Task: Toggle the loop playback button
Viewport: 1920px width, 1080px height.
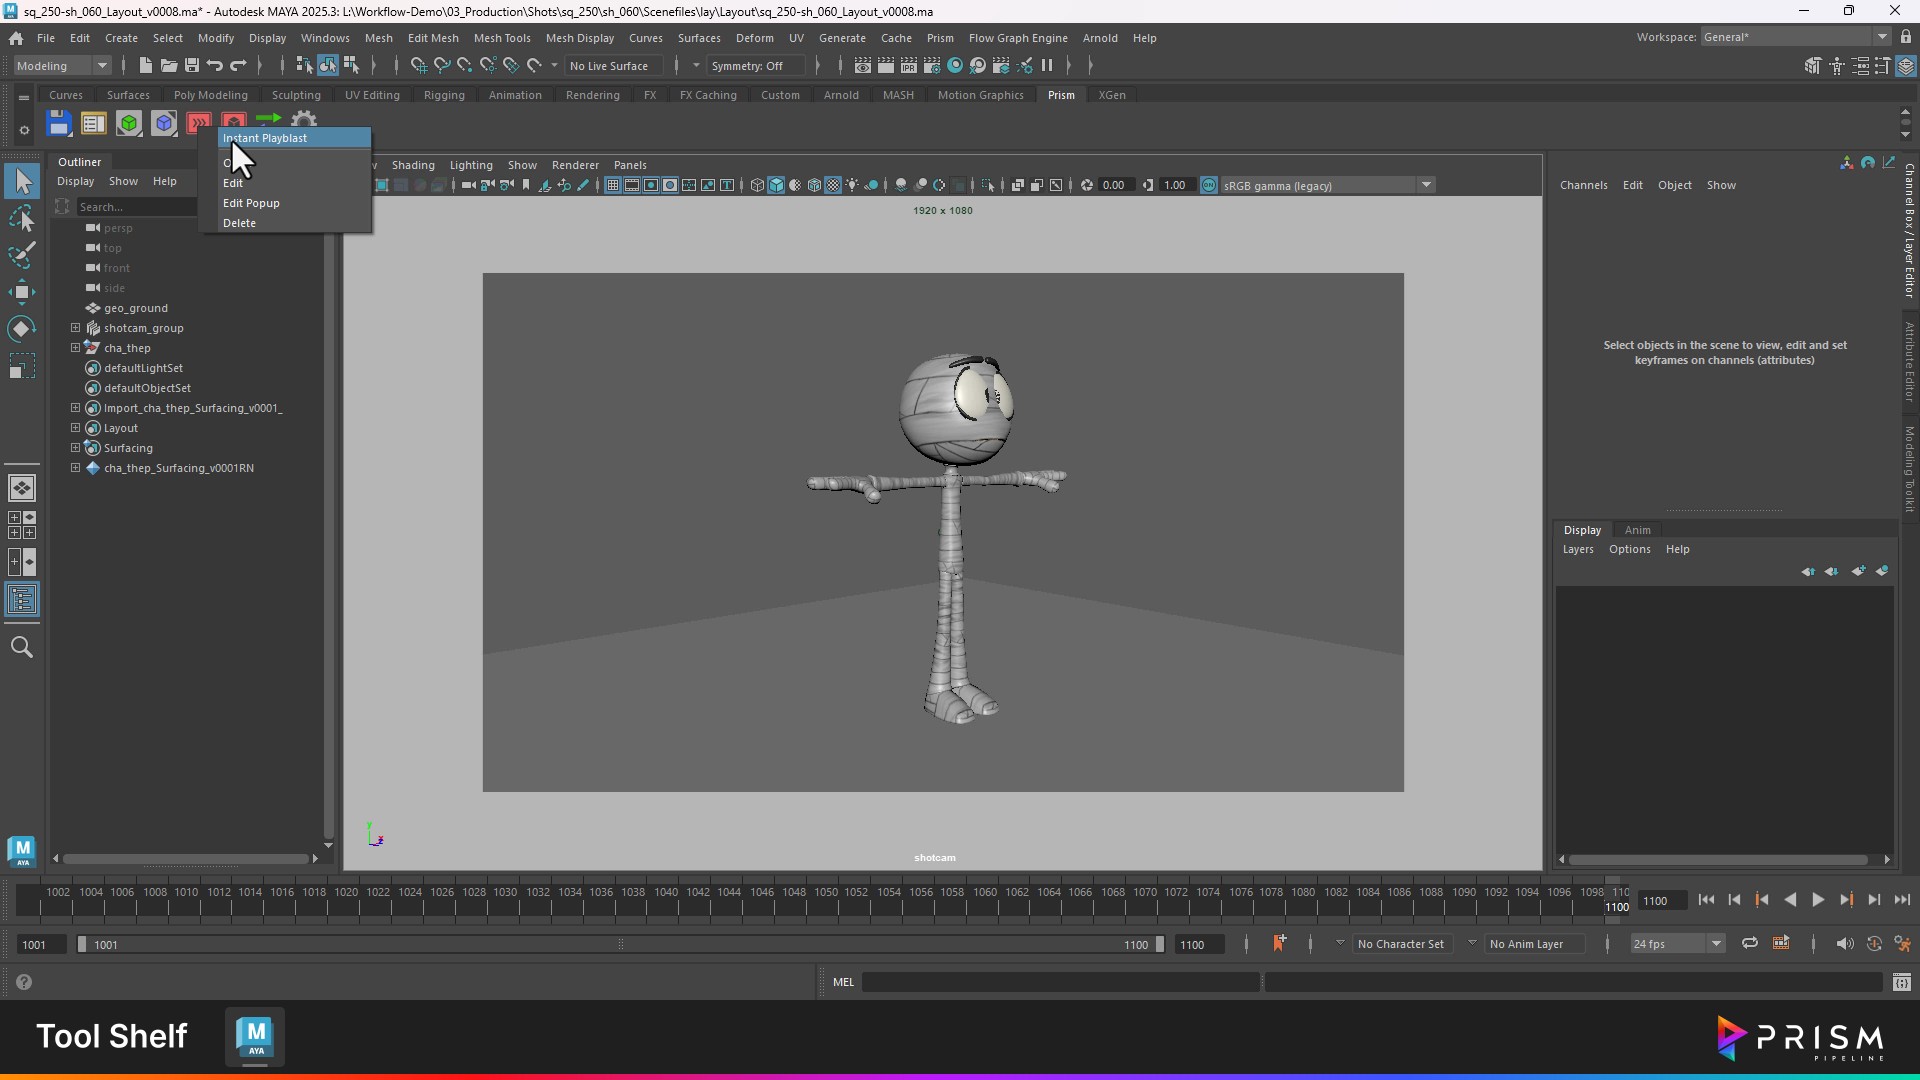Action: coord(1749,944)
